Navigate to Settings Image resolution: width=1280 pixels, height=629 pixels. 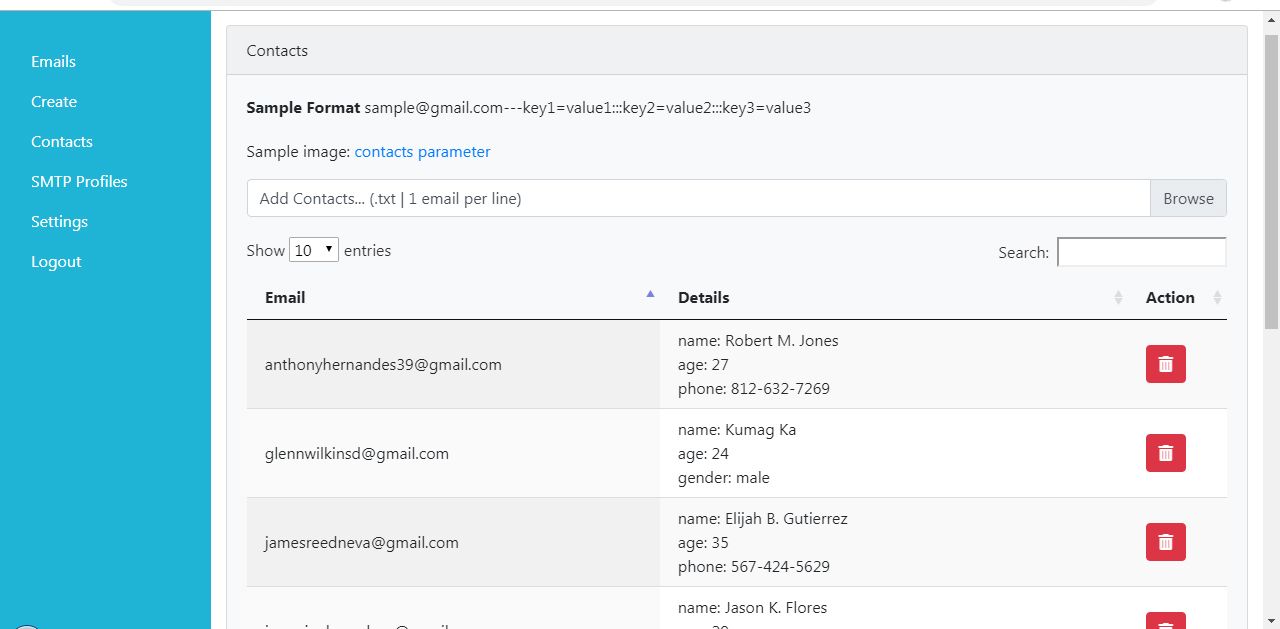[x=59, y=222]
